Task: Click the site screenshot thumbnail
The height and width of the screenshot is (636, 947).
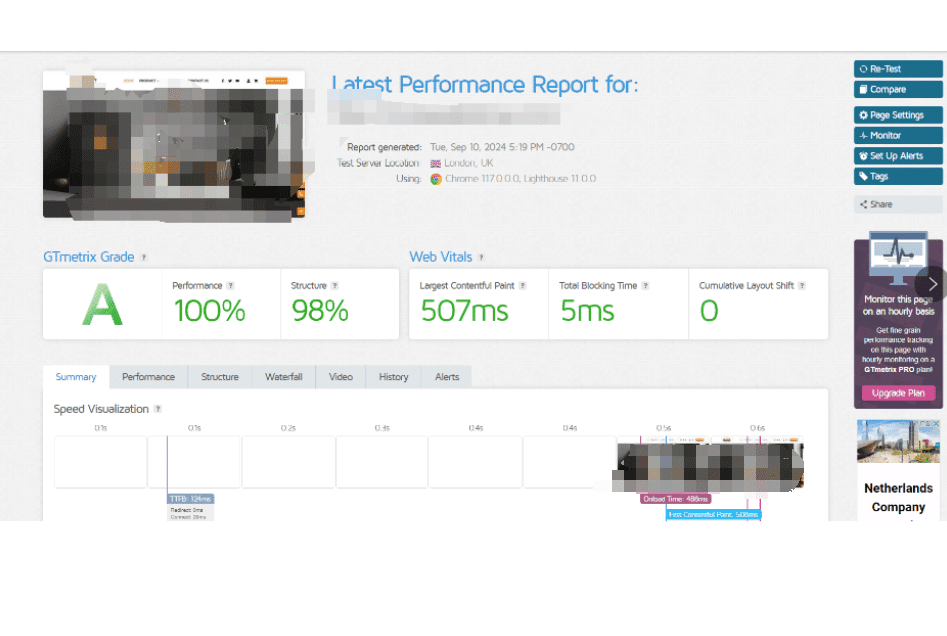Action: click(173, 144)
